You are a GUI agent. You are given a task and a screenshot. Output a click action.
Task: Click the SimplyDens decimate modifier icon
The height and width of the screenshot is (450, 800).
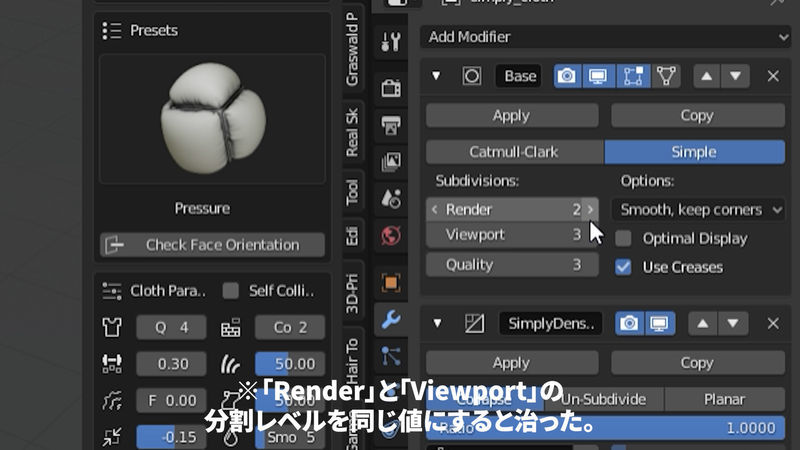474,323
